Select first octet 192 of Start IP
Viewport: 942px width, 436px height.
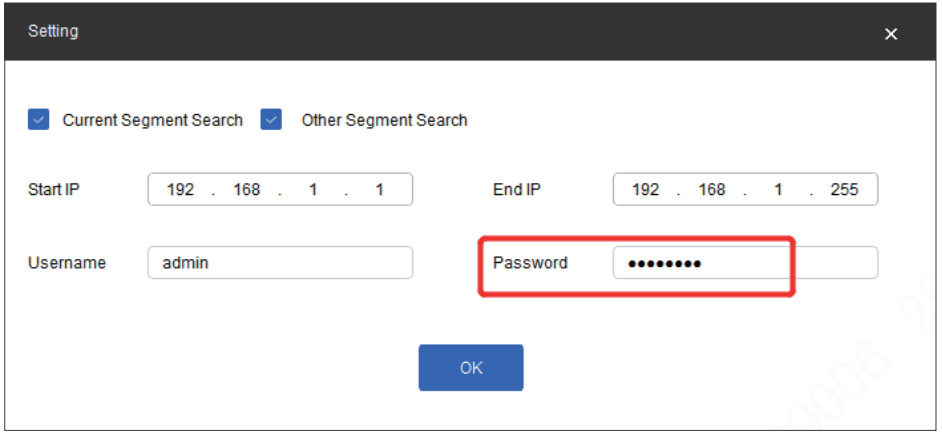click(x=181, y=190)
